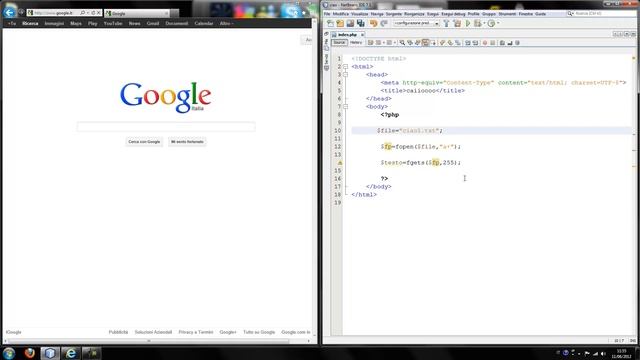Click the Mi sento fortunato button

(187, 142)
